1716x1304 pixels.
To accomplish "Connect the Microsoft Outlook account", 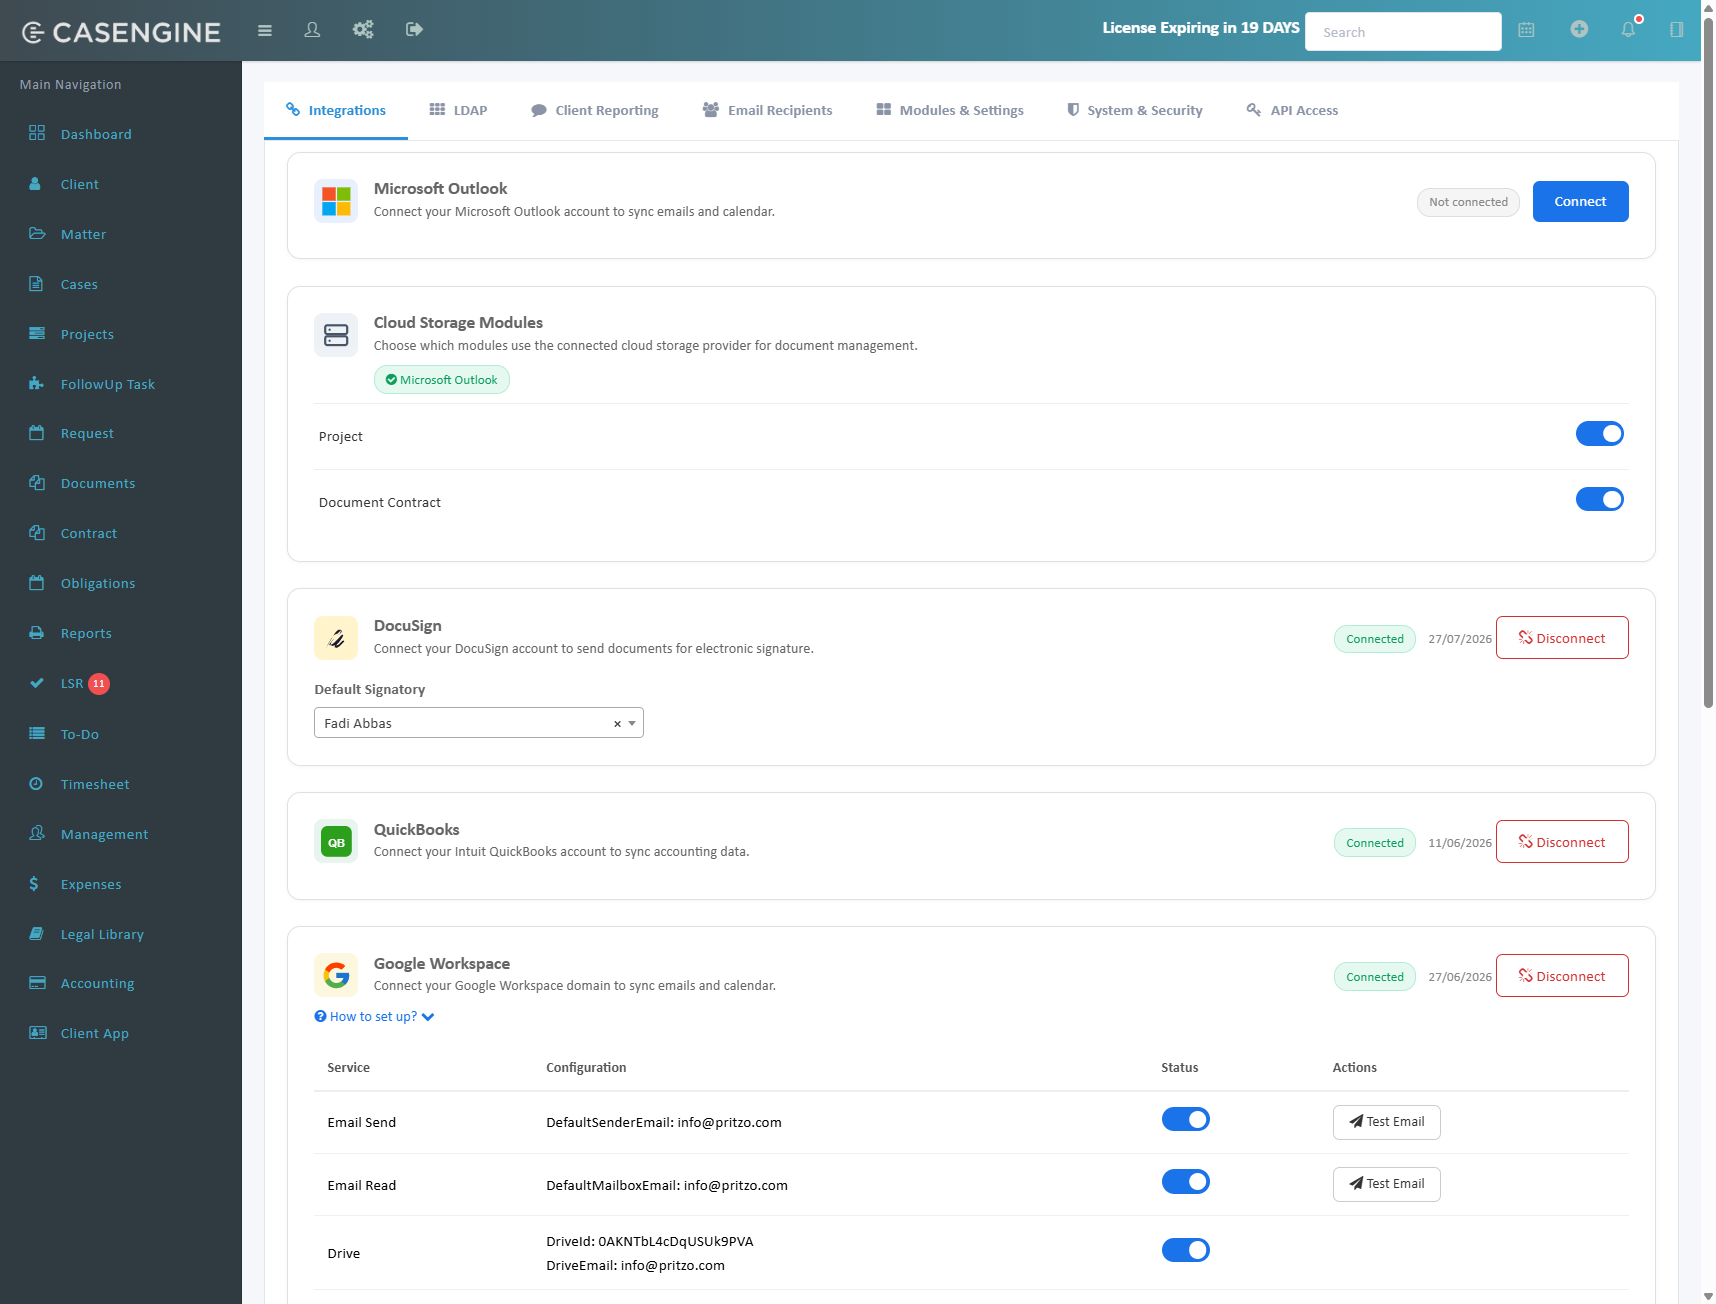I will click(x=1580, y=202).
